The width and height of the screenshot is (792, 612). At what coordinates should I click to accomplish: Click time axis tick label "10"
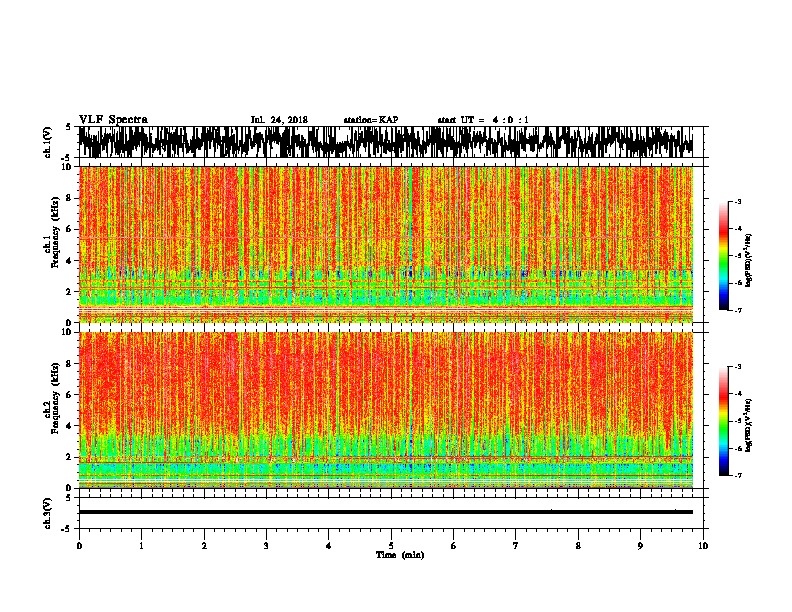[703, 546]
